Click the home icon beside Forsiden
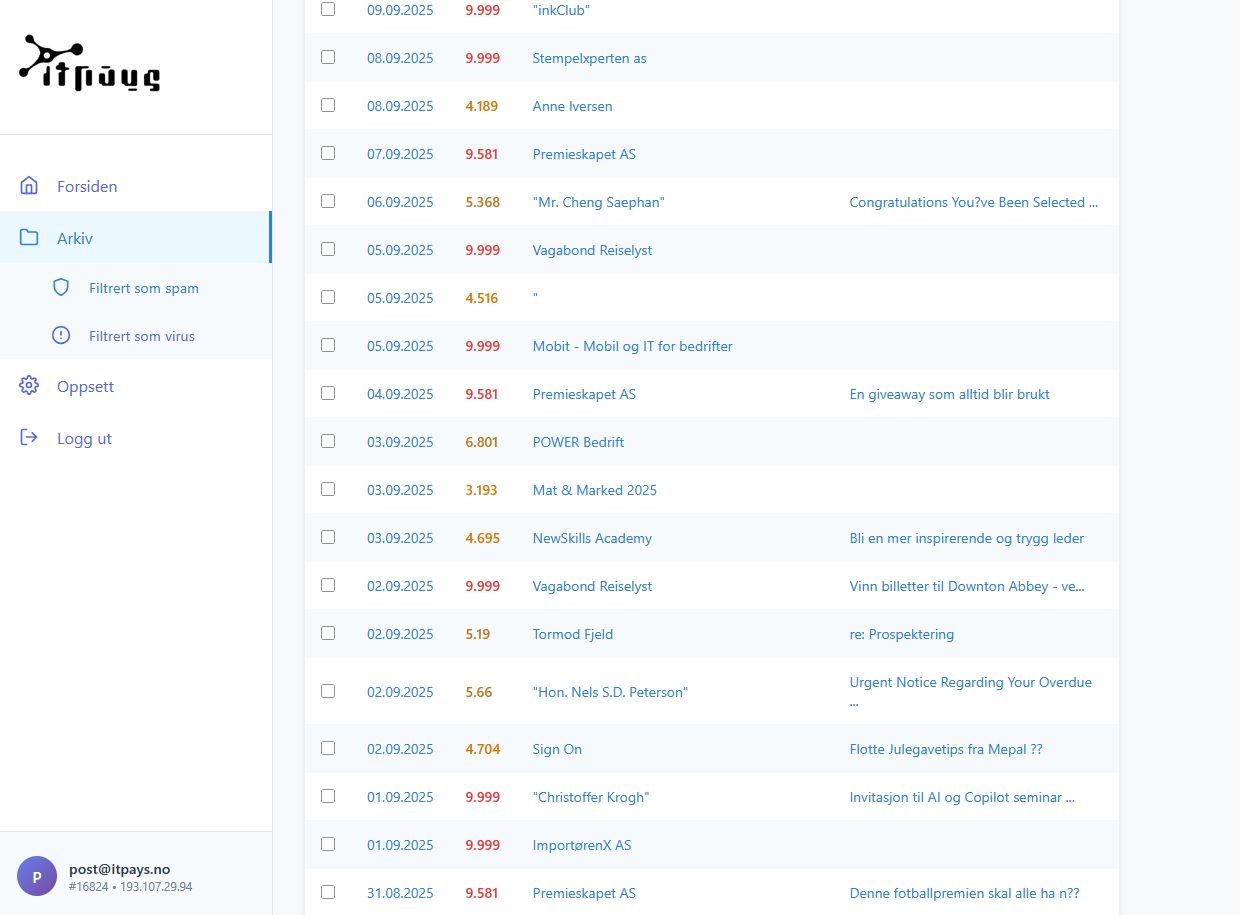Image resolution: width=1240 pixels, height=915 pixels. tap(29, 186)
